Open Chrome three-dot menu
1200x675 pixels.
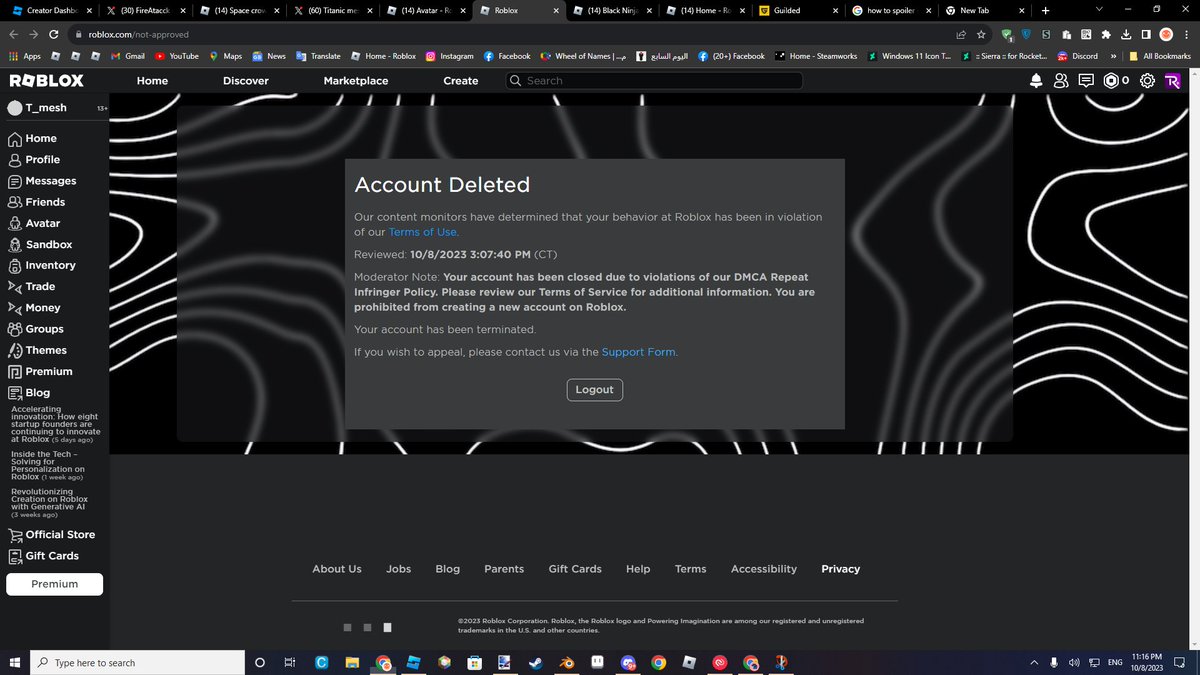(x=1186, y=34)
